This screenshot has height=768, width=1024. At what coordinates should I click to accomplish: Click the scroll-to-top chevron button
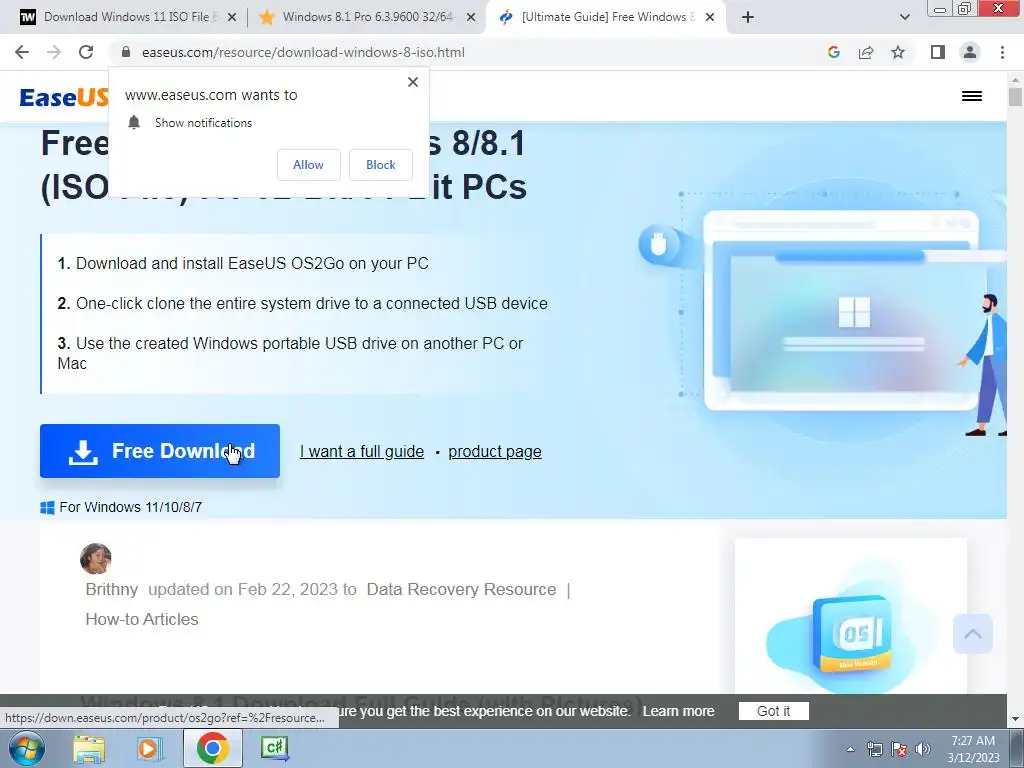pos(972,634)
